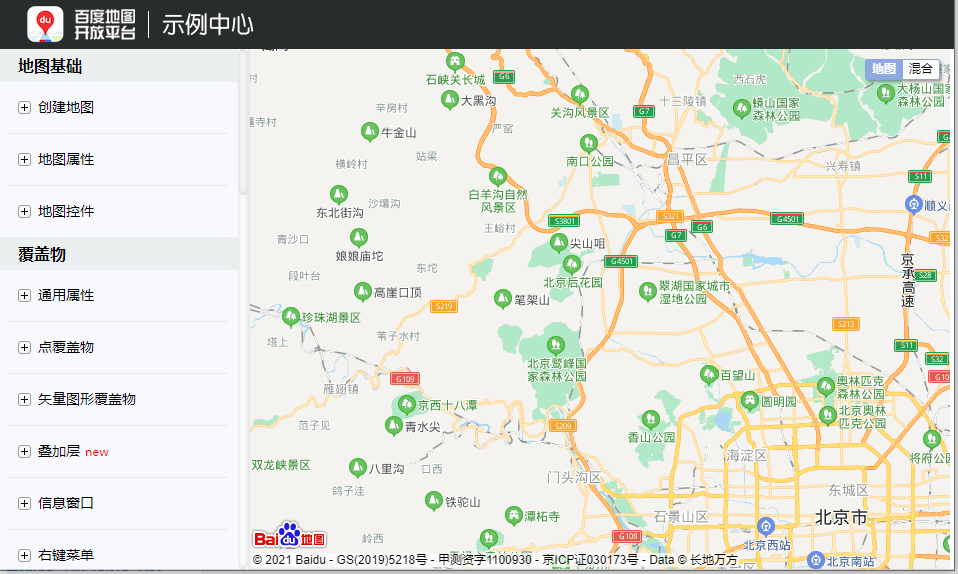Click the 娘娘庙坨 mountain icon
Viewport: 958px width, 574px height.
pyautogui.click(x=359, y=237)
